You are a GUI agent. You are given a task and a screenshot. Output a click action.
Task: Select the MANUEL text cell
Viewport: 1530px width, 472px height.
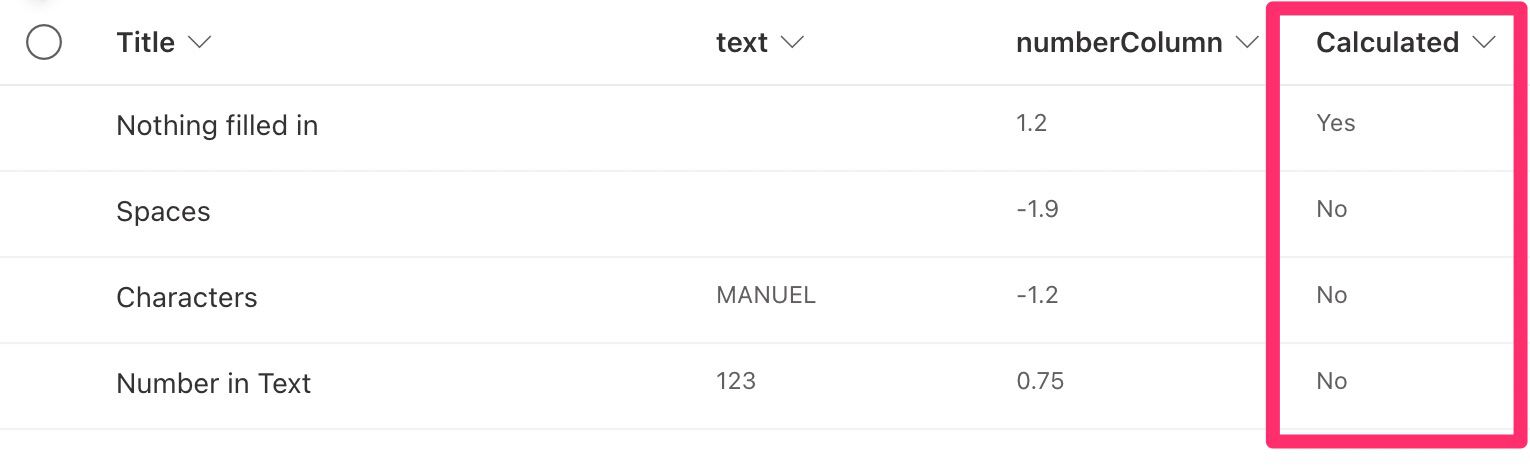coord(766,295)
